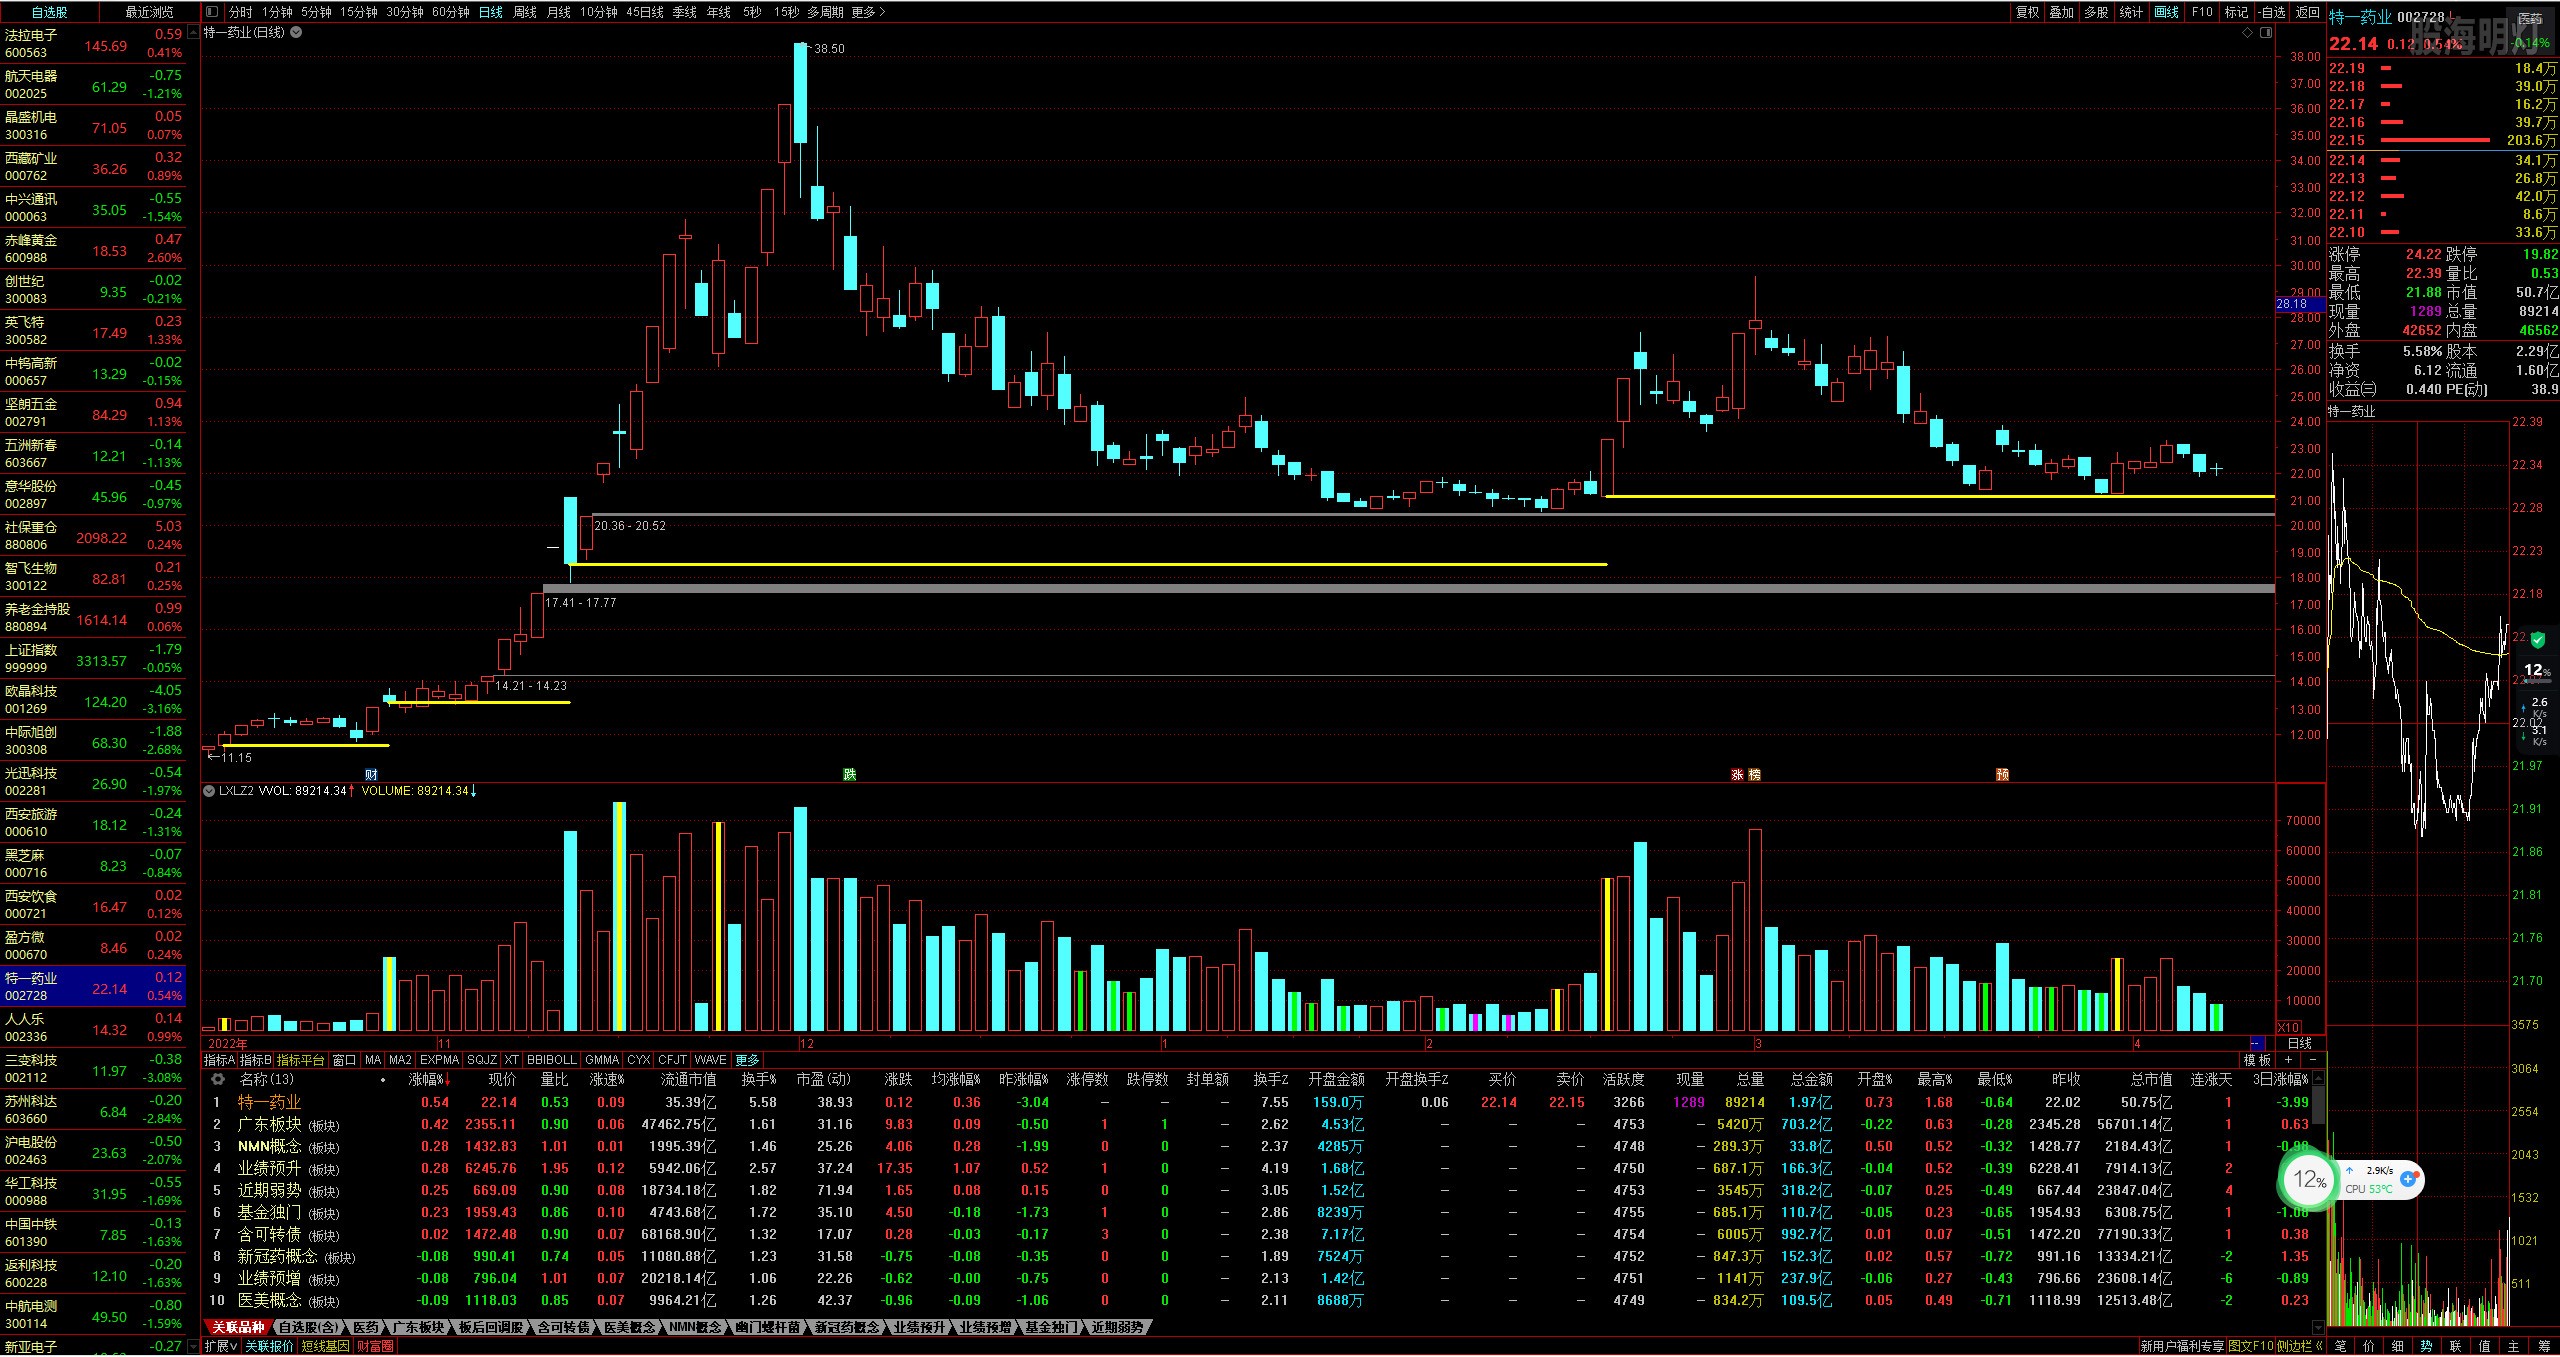Apply the MA indicator
The width and height of the screenshot is (2560, 1357).
pyautogui.click(x=373, y=1060)
